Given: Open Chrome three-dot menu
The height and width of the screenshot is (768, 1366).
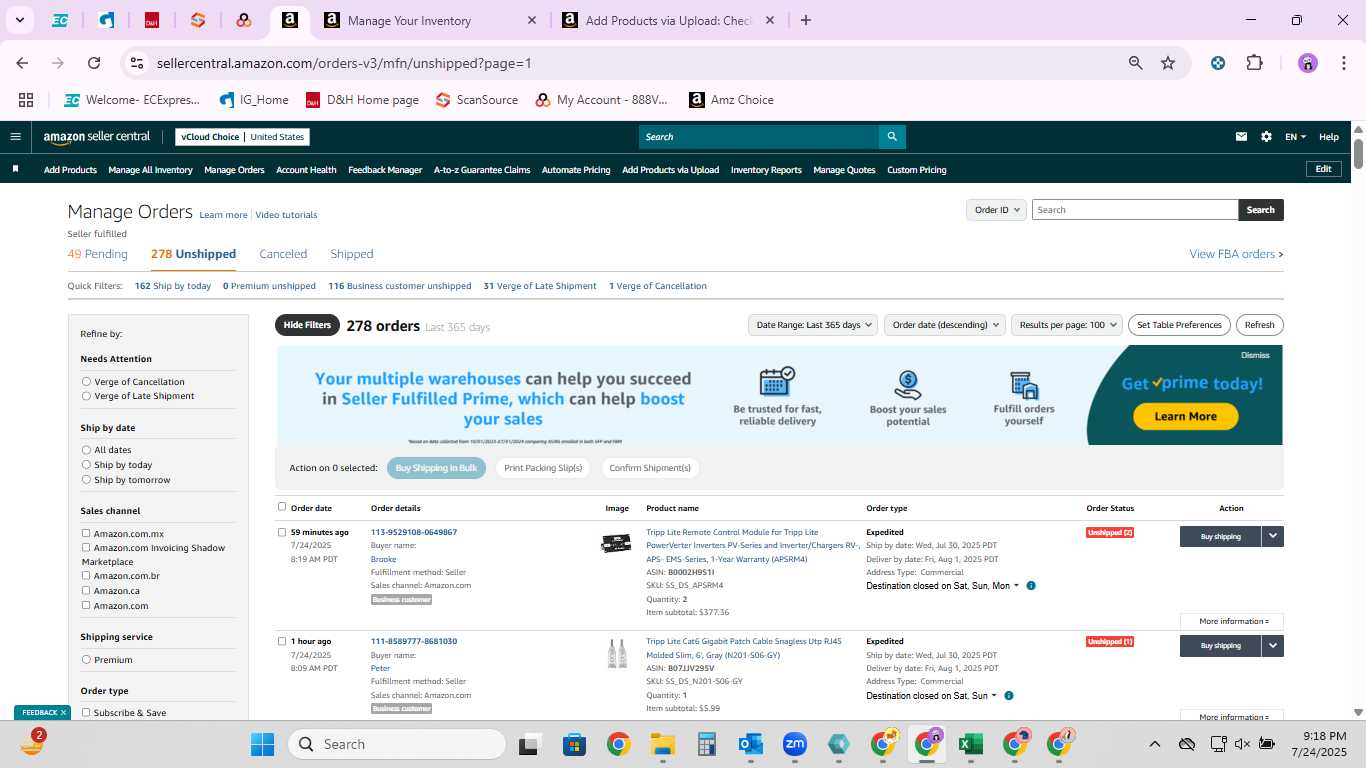Looking at the screenshot, I should tap(1343, 63).
